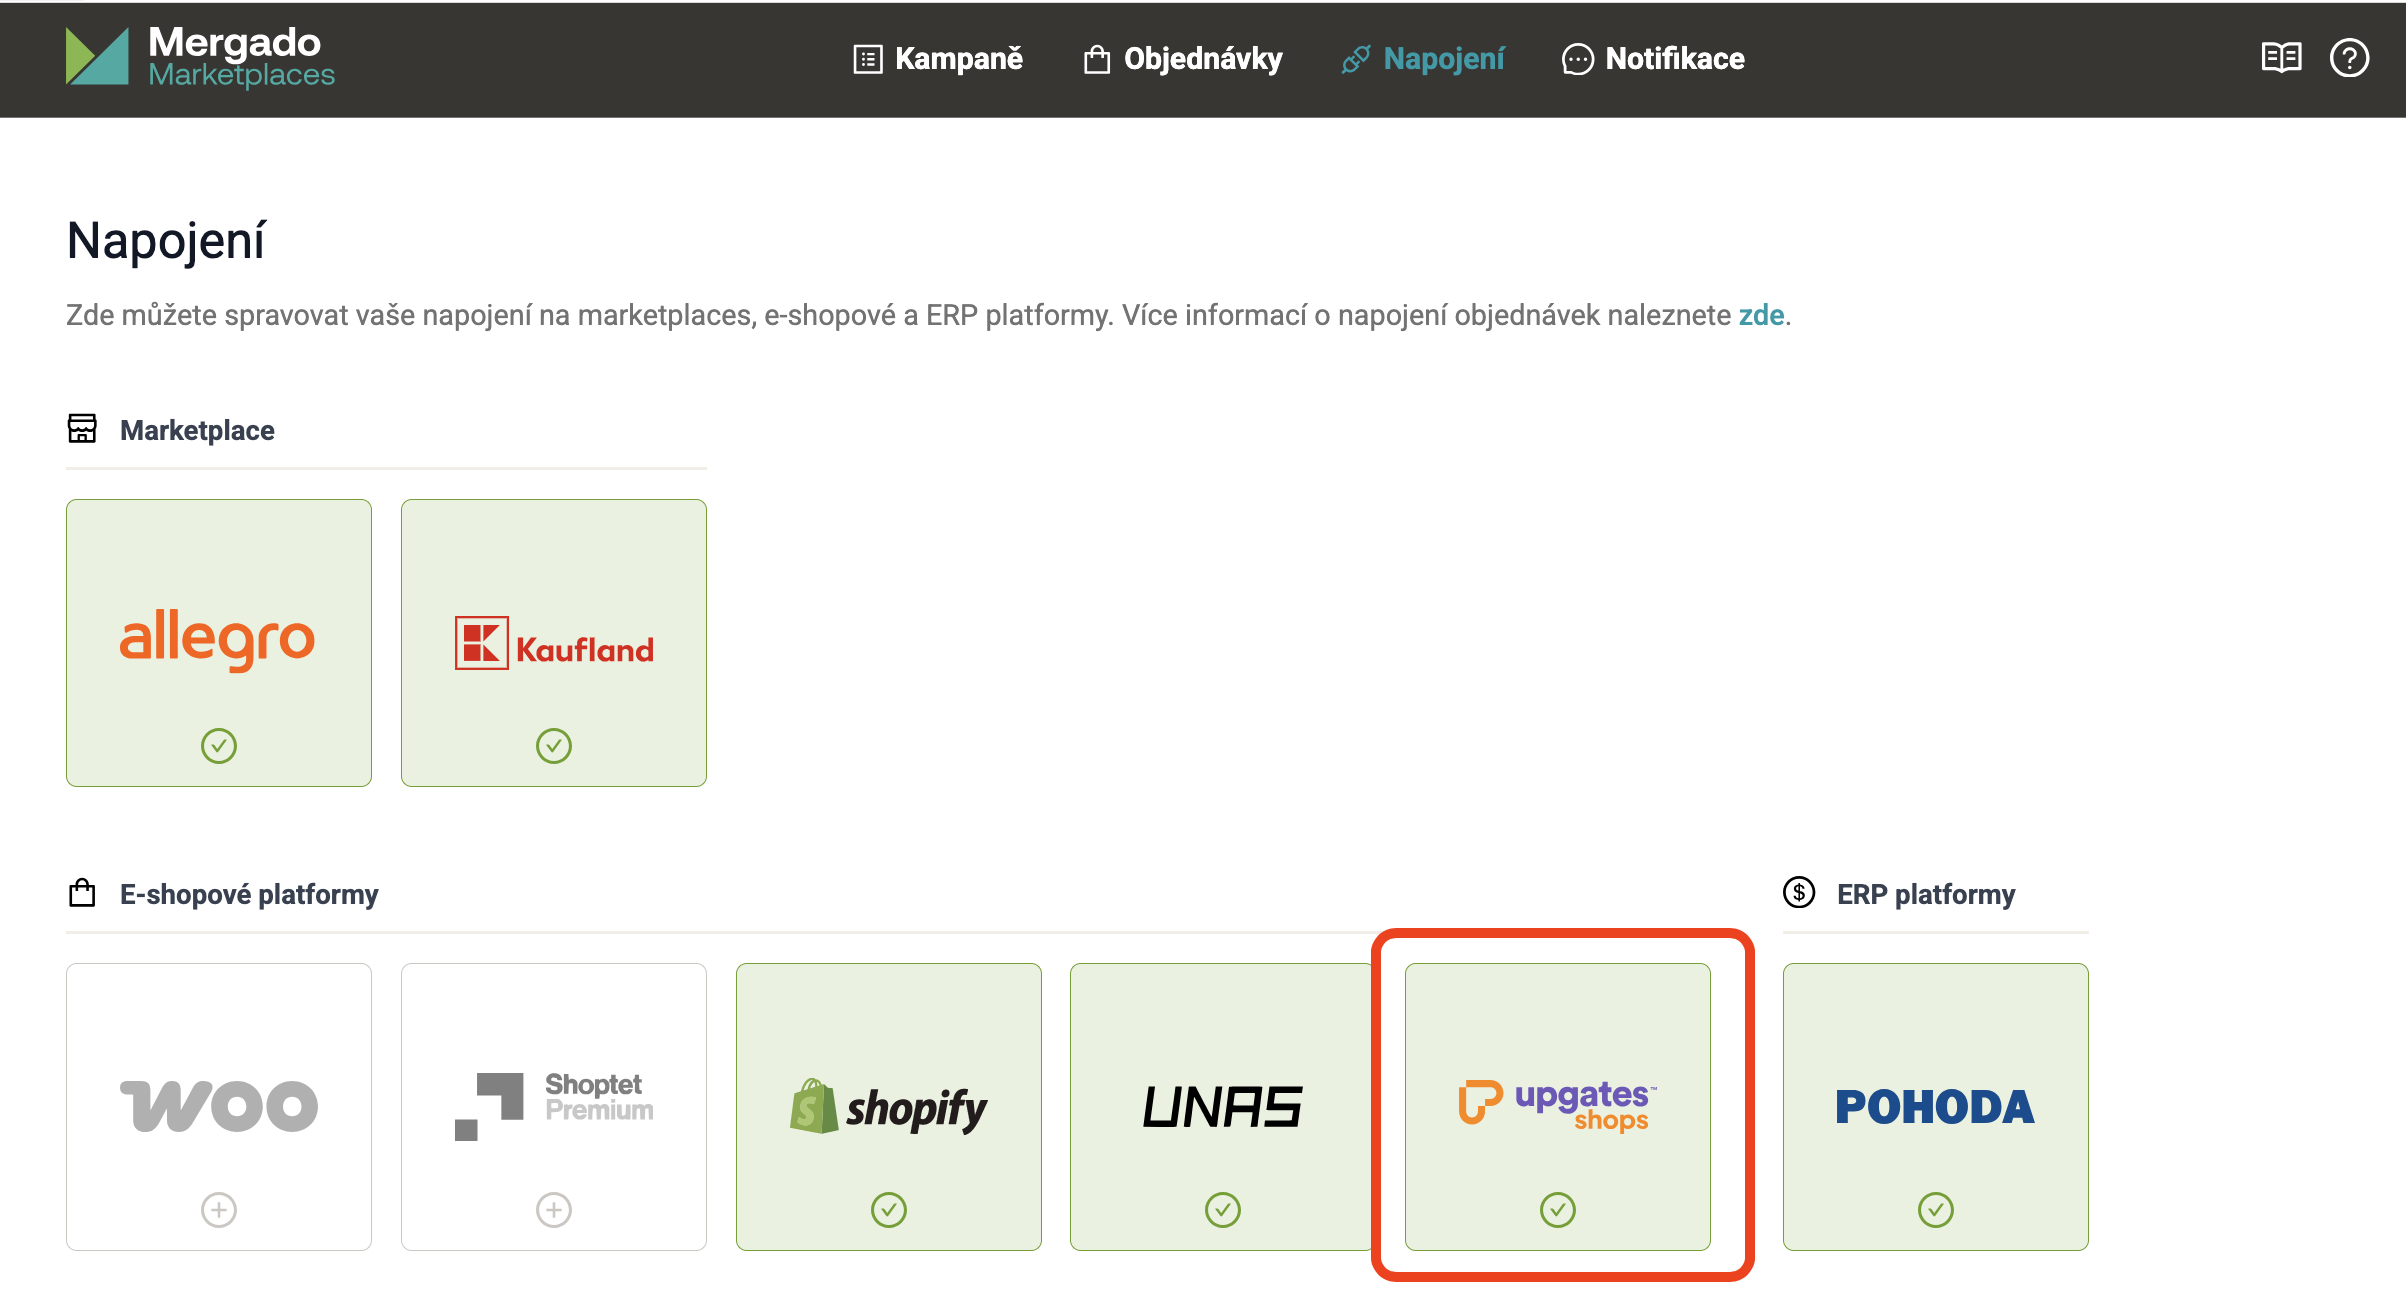The image size is (2406, 1314).
Task: Select the UNAS platform card
Action: click(1222, 1105)
